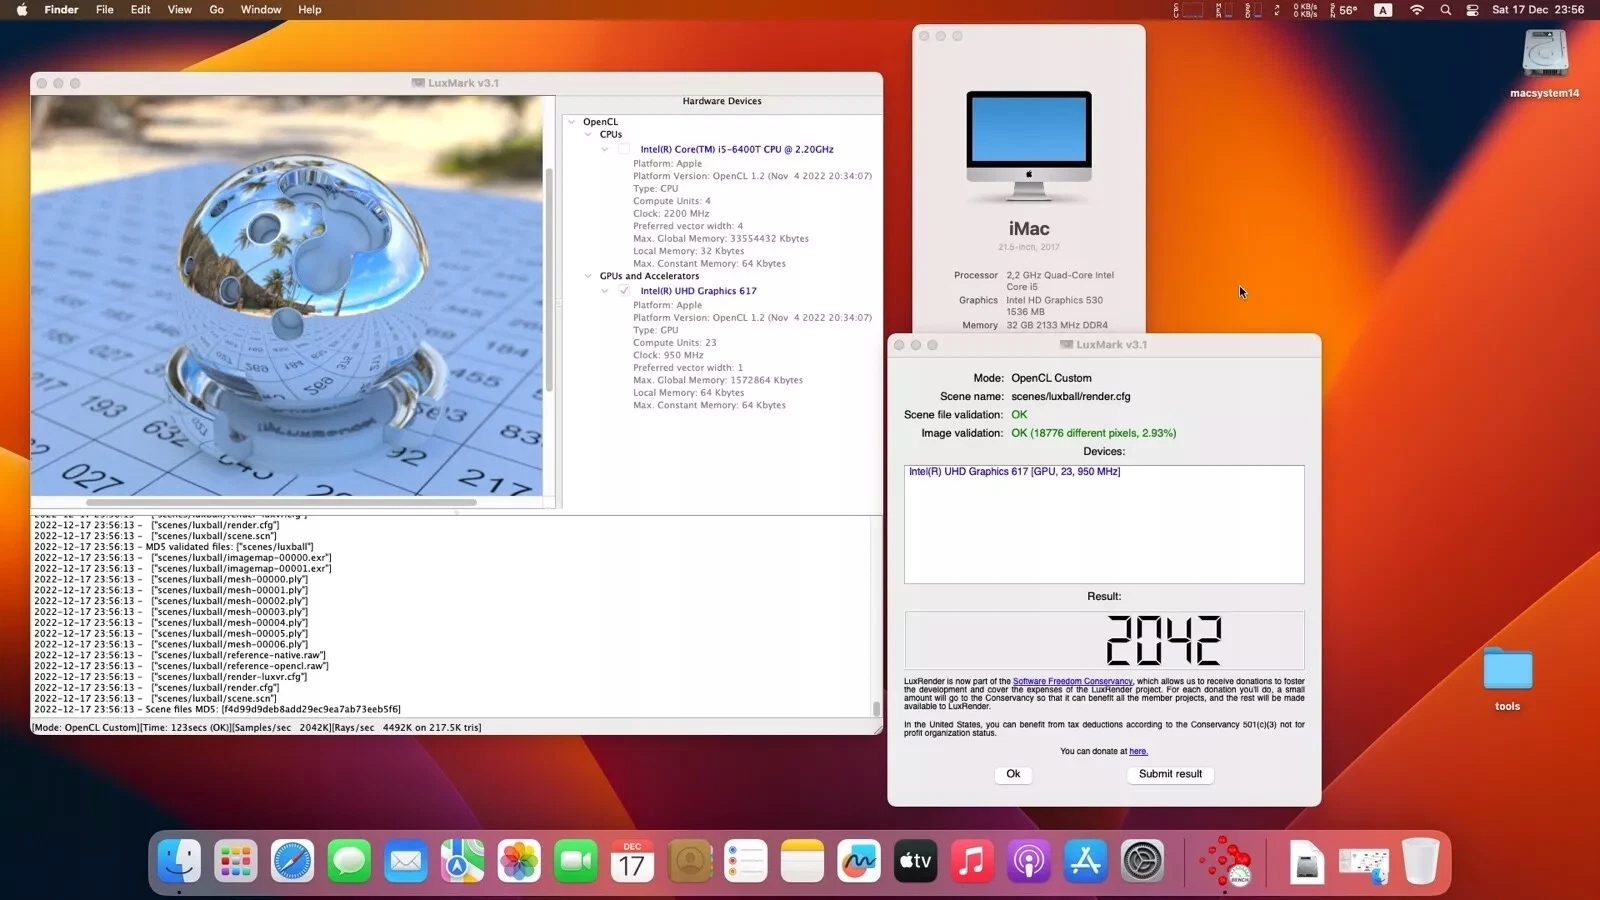Screen dimensions: 1600x900
Task: Open the Edit menu
Action: pyautogui.click(x=141, y=10)
